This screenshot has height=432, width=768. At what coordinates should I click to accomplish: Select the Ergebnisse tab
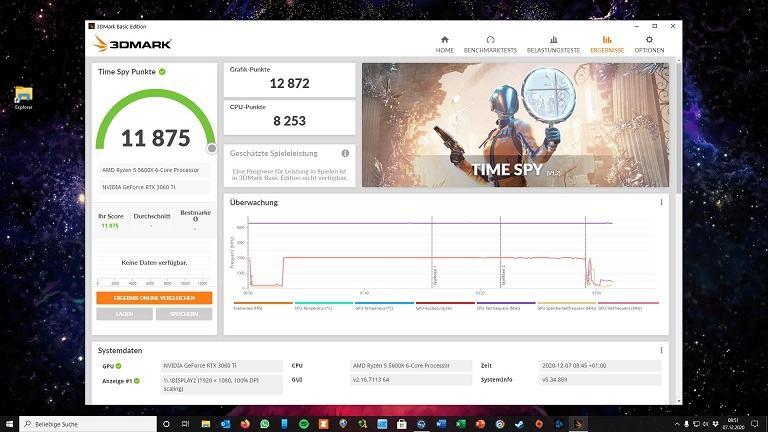(x=607, y=45)
